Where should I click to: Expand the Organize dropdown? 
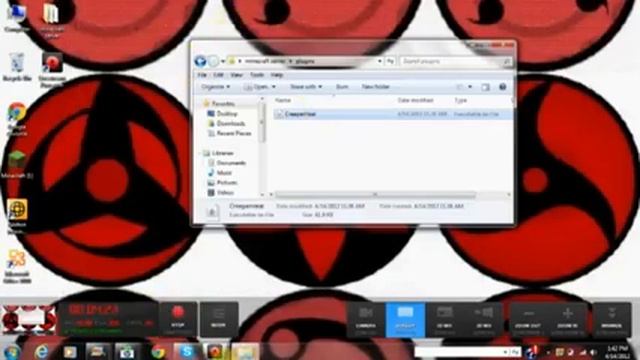point(216,87)
